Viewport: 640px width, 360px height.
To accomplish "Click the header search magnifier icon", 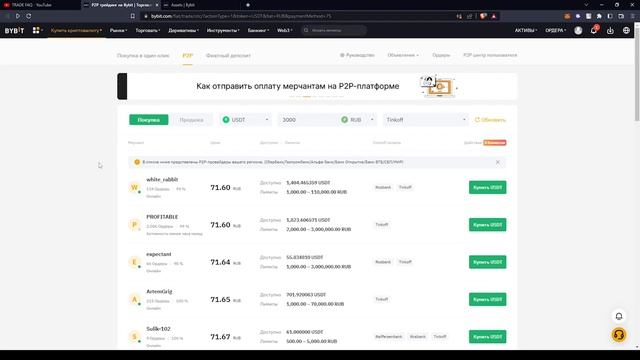I will pyautogui.click(x=306, y=30).
